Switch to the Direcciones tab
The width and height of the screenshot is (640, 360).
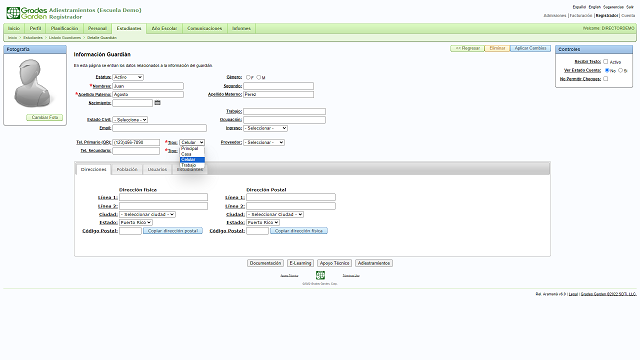(x=93, y=169)
